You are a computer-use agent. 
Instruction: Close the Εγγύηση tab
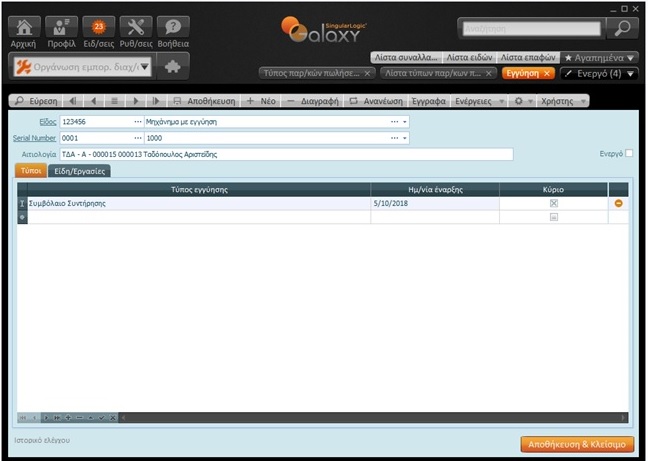[x=546, y=73]
